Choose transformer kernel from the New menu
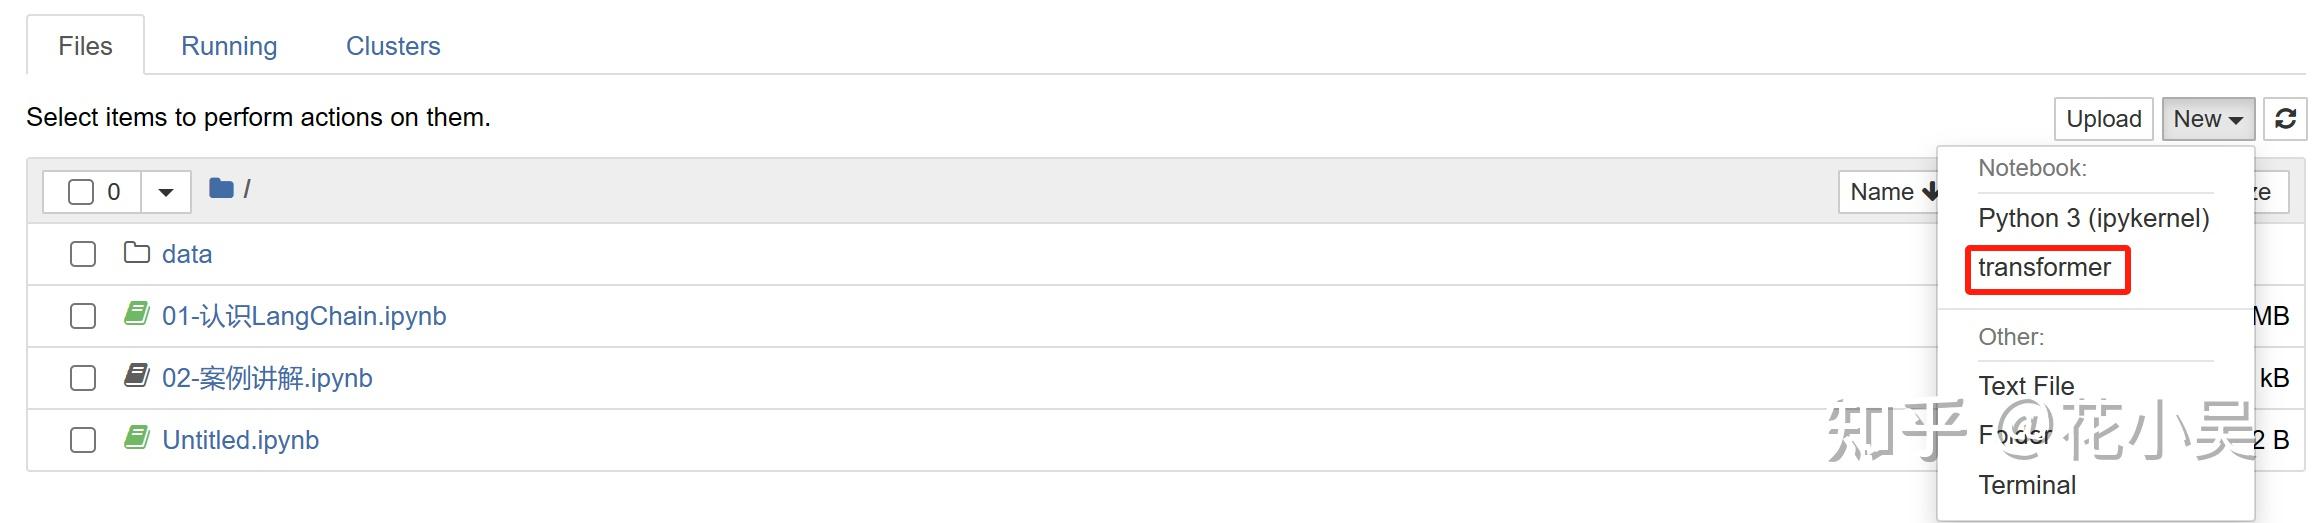This screenshot has width=2317, height=523. pos(2044,268)
